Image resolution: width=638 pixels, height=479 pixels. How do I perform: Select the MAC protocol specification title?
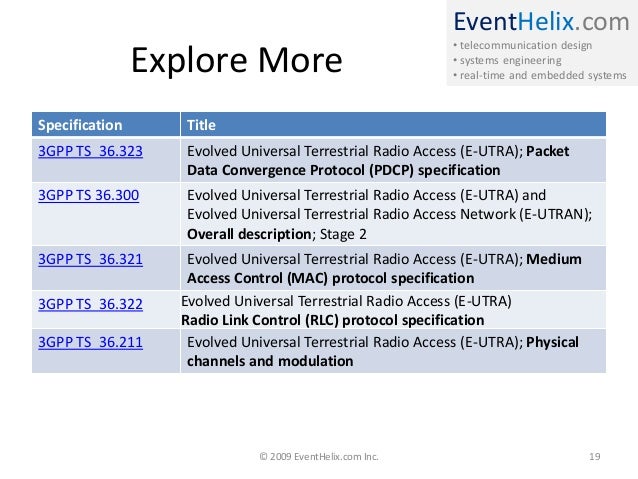[x=384, y=269]
